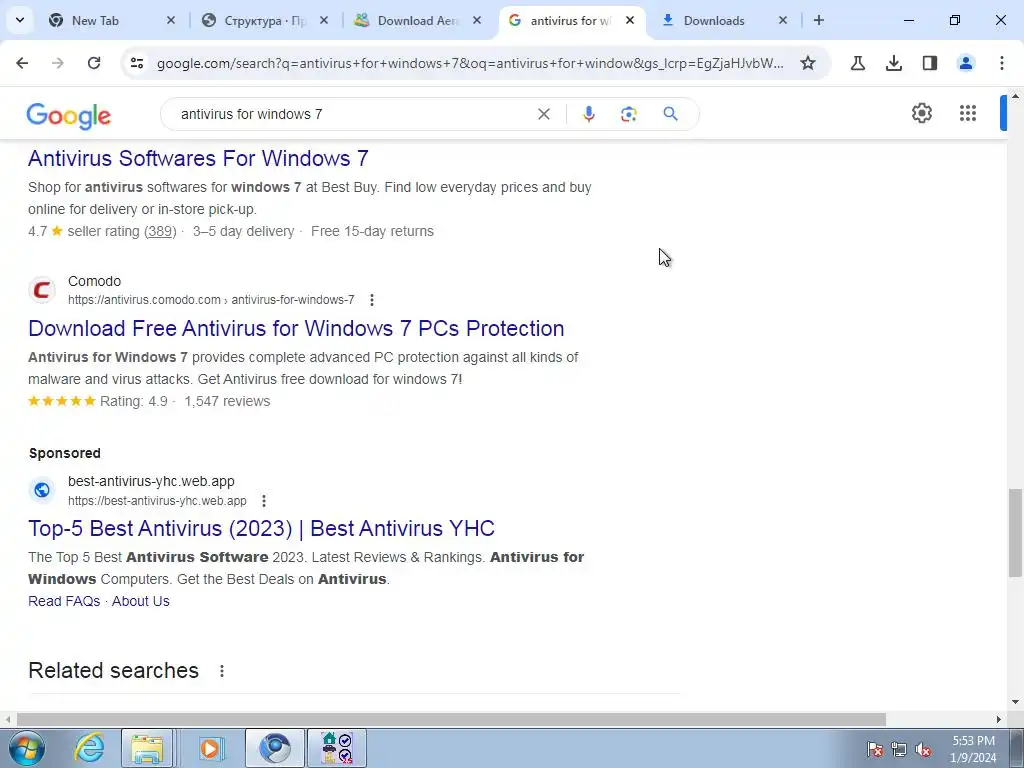Go forward to next page

pos(58,63)
